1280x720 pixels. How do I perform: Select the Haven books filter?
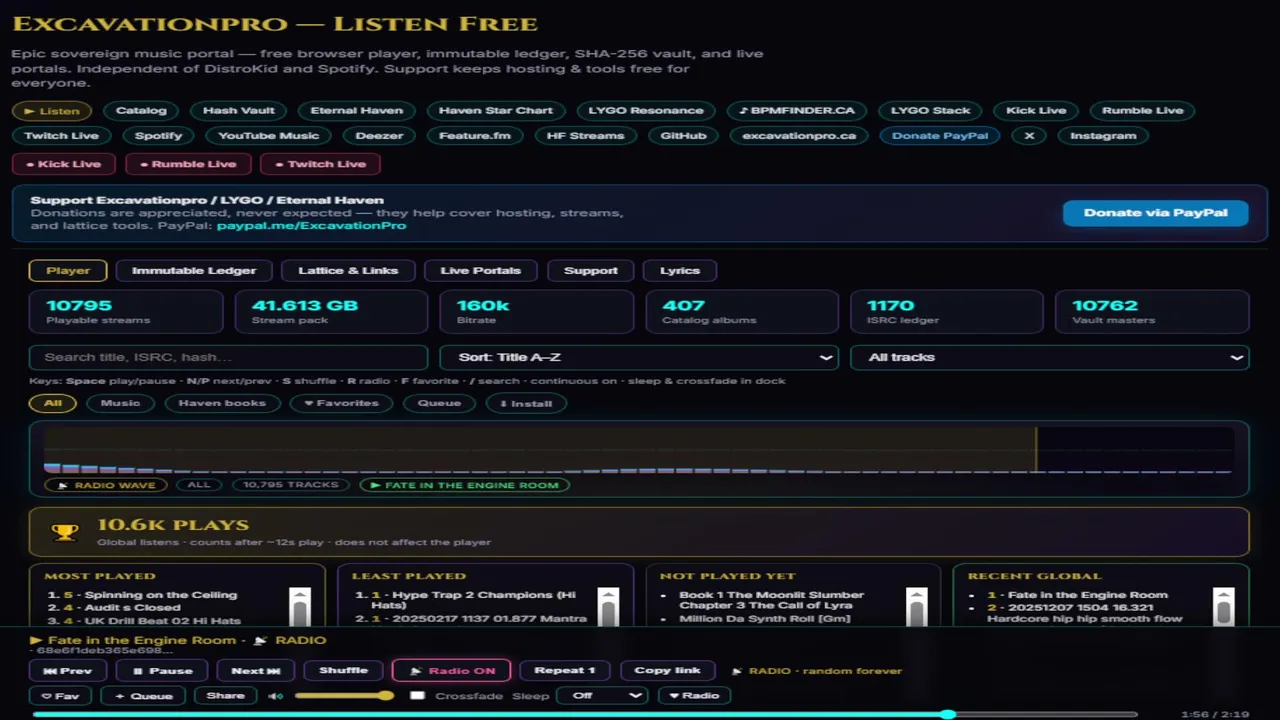(x=222, y=404)
